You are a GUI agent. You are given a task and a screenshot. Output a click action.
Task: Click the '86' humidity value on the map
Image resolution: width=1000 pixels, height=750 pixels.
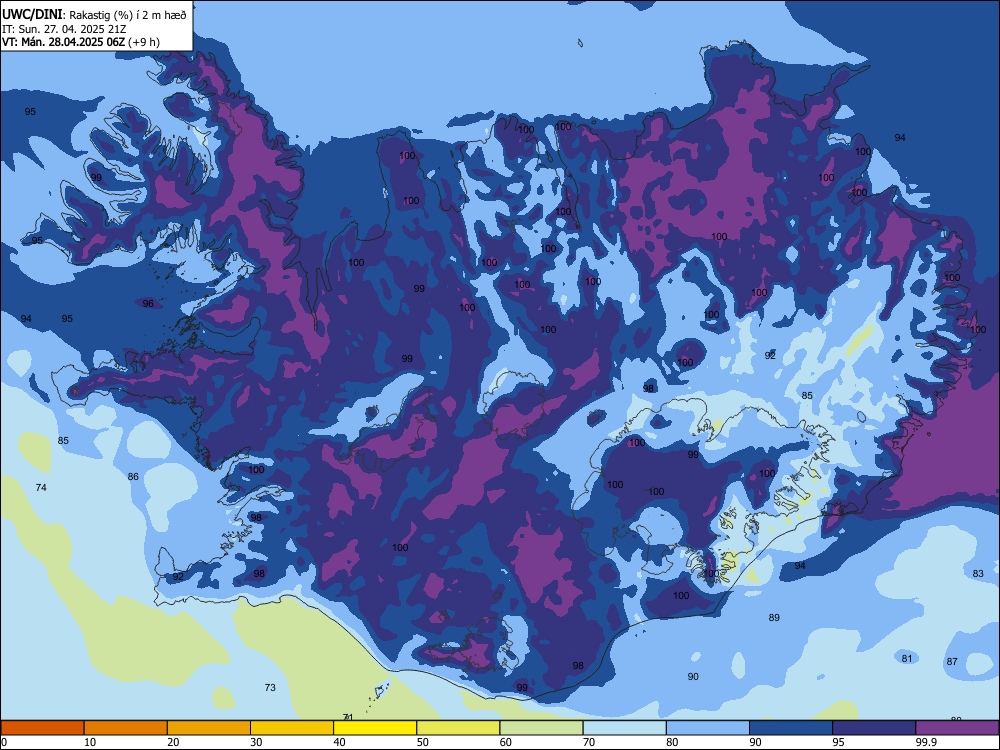[133, 476]
